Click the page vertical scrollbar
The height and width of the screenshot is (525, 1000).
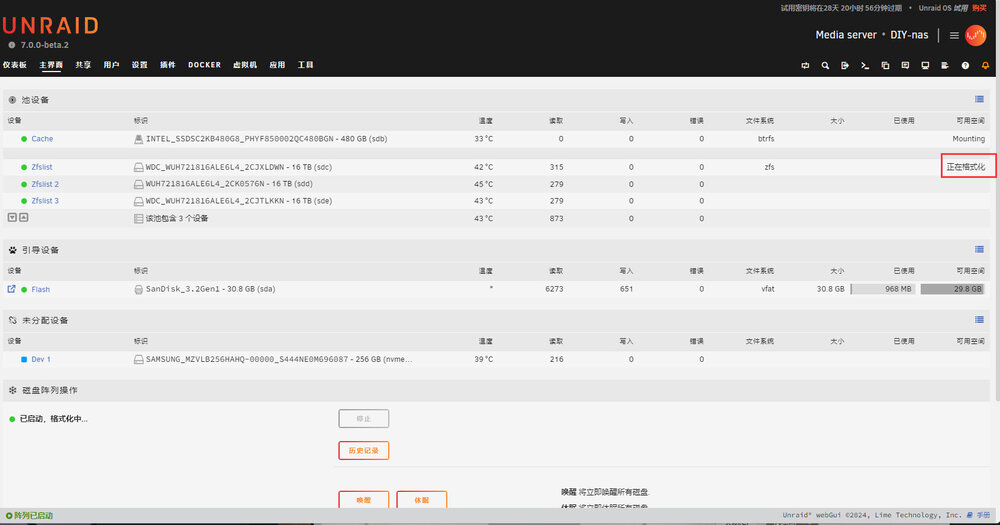click(x=996, y=239)
